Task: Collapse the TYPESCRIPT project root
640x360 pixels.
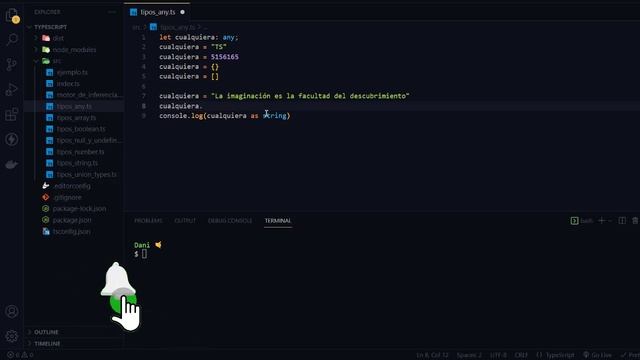Action: point(50,27)
